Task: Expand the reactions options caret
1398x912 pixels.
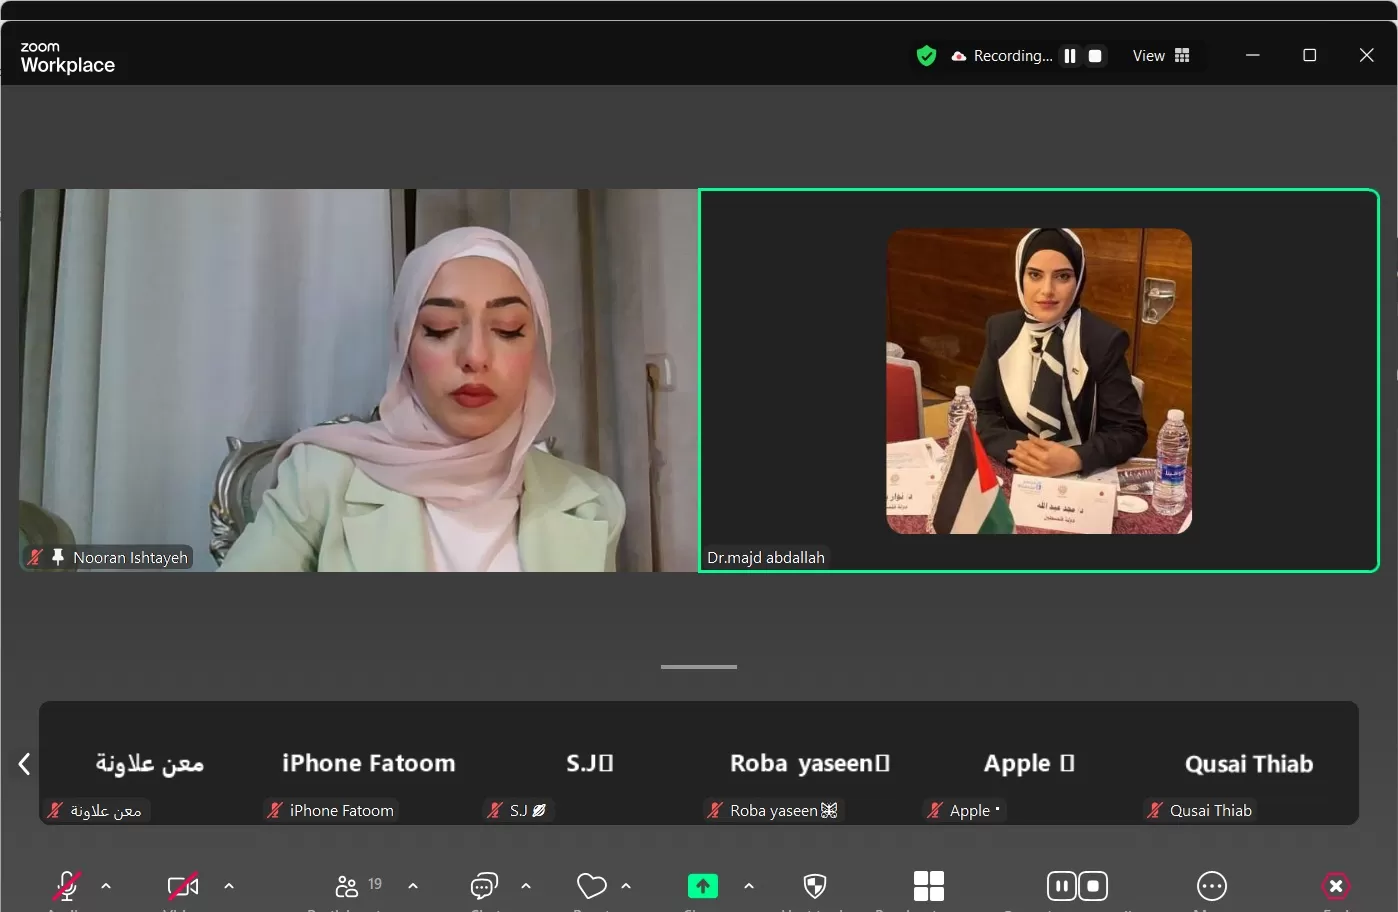Action: pos(626,886)
